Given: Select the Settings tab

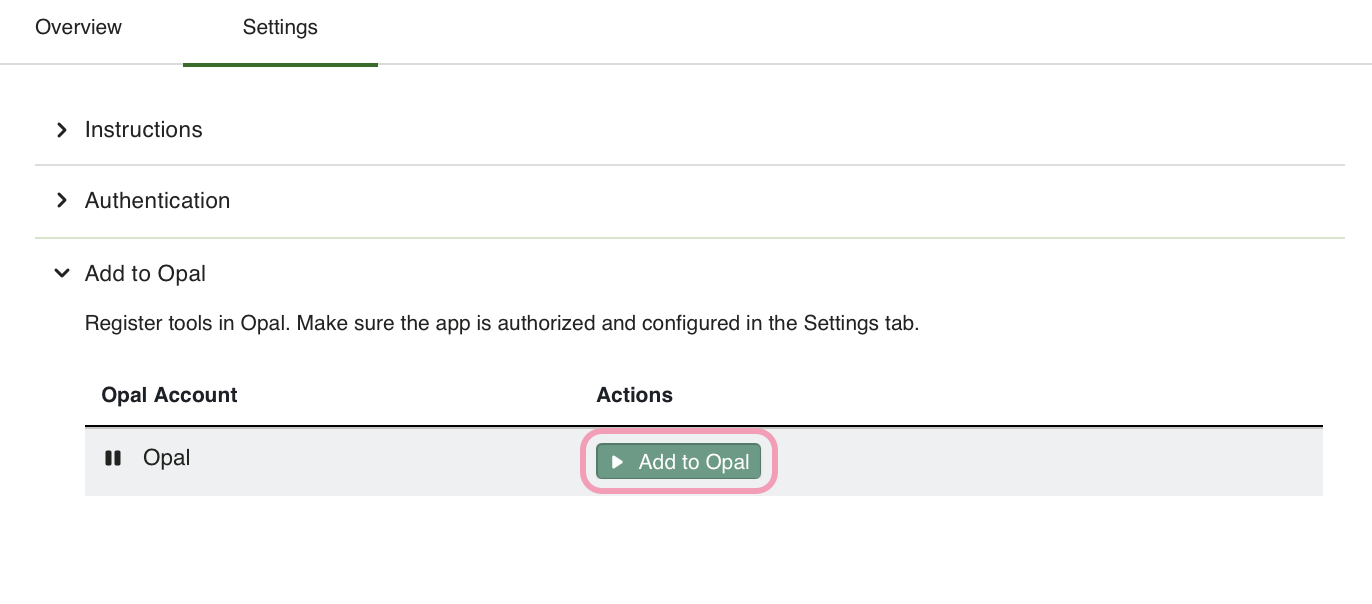Looking at the screenshot, I should 280,28.
